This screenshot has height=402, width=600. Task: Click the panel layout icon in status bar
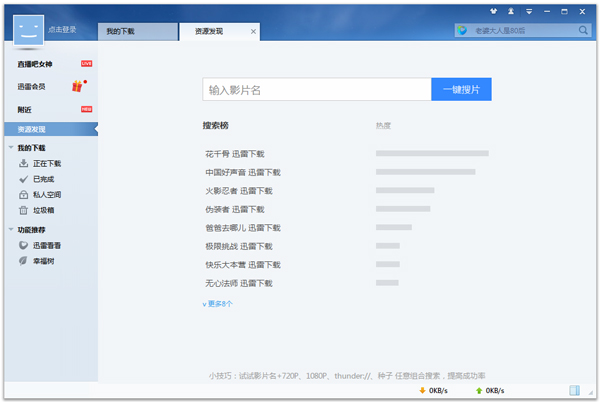575,390
